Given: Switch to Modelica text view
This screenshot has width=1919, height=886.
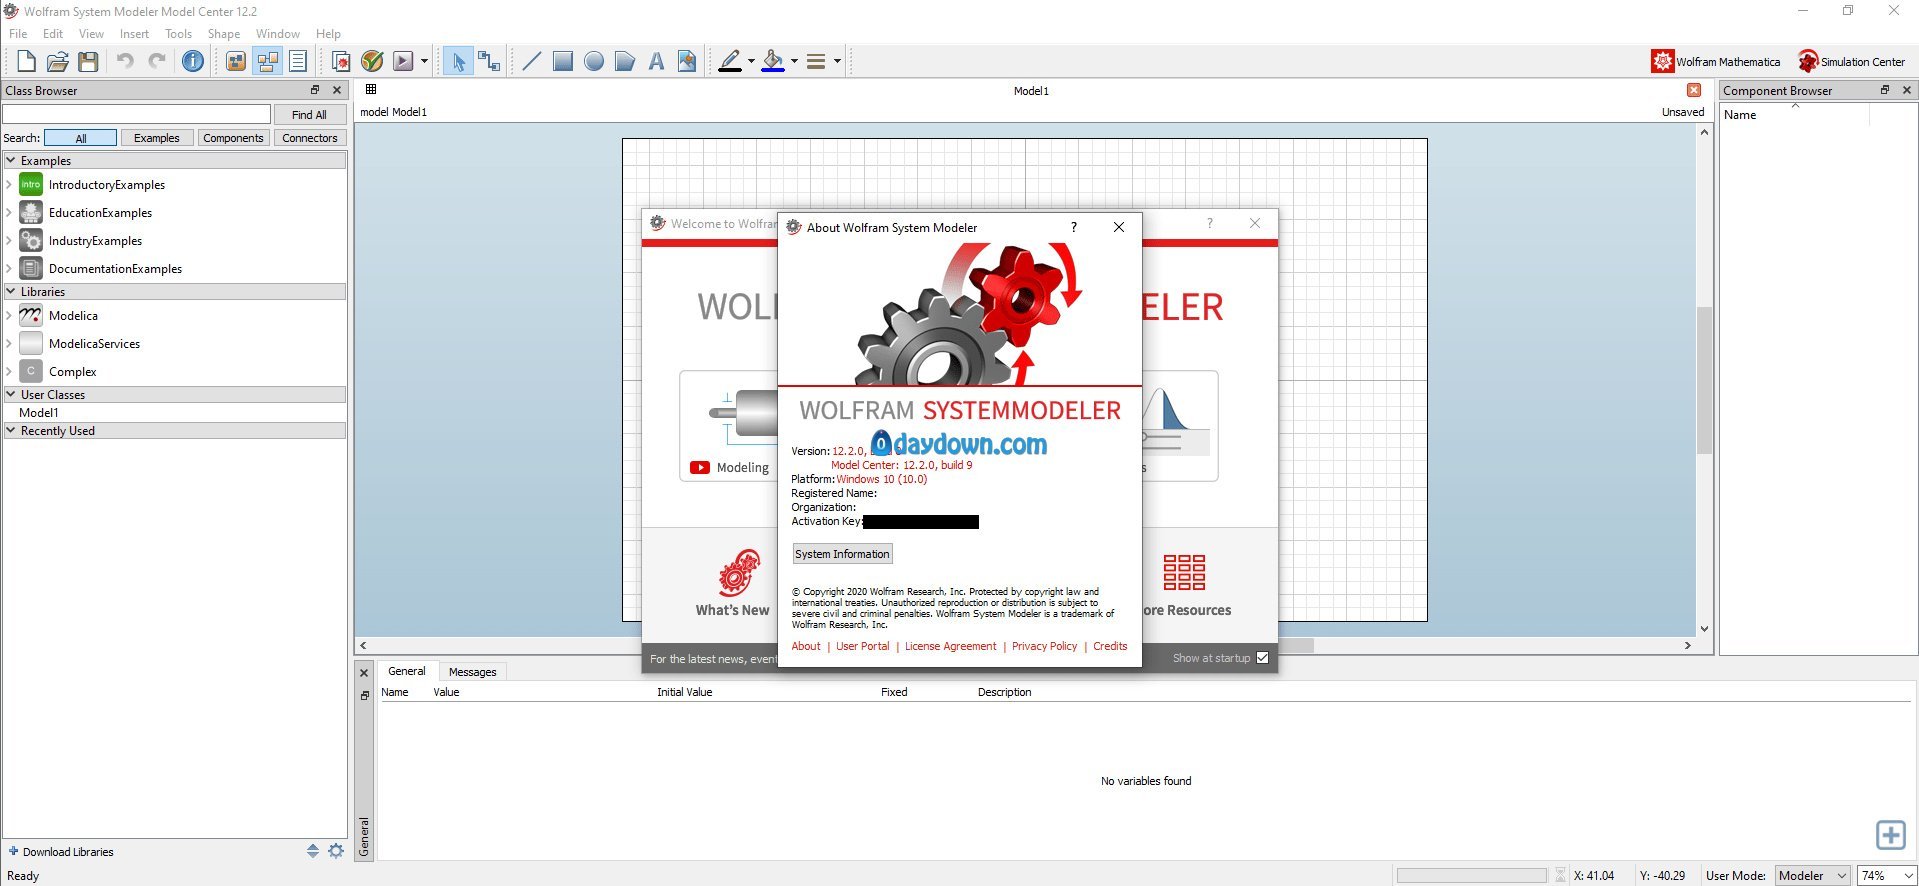Looking at the screenshot, I should [x=298, y=62].
